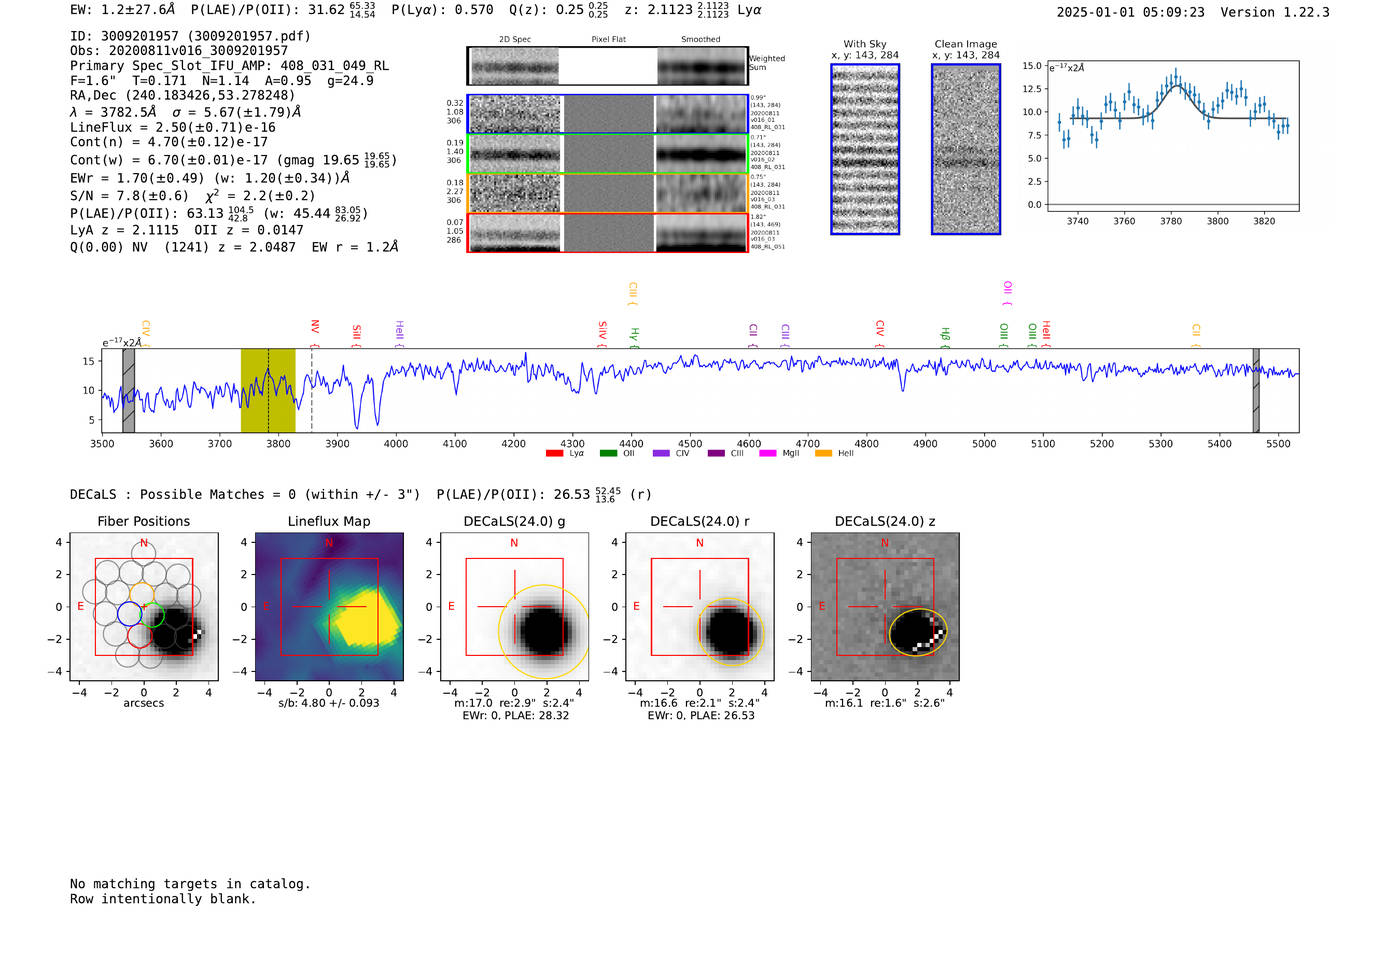Click the Primary Spec_Slot_IFU_AMP line

click(230, 66)
